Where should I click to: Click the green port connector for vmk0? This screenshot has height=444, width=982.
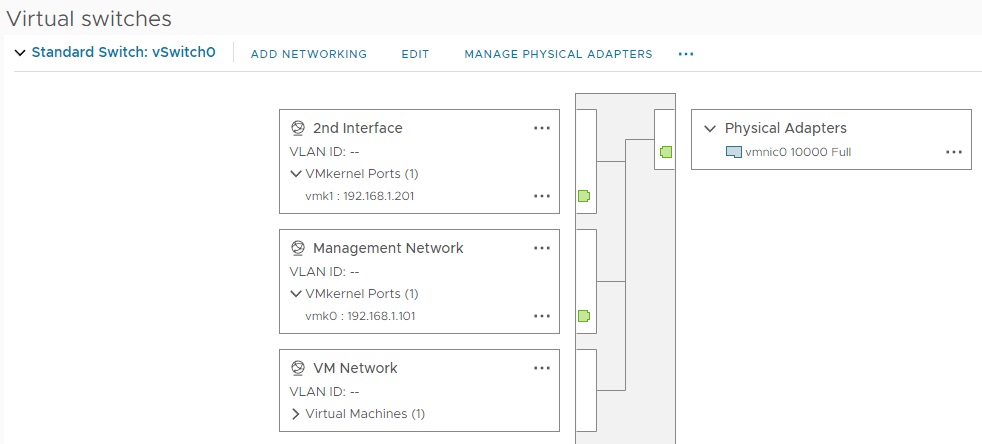coord(583,316)
